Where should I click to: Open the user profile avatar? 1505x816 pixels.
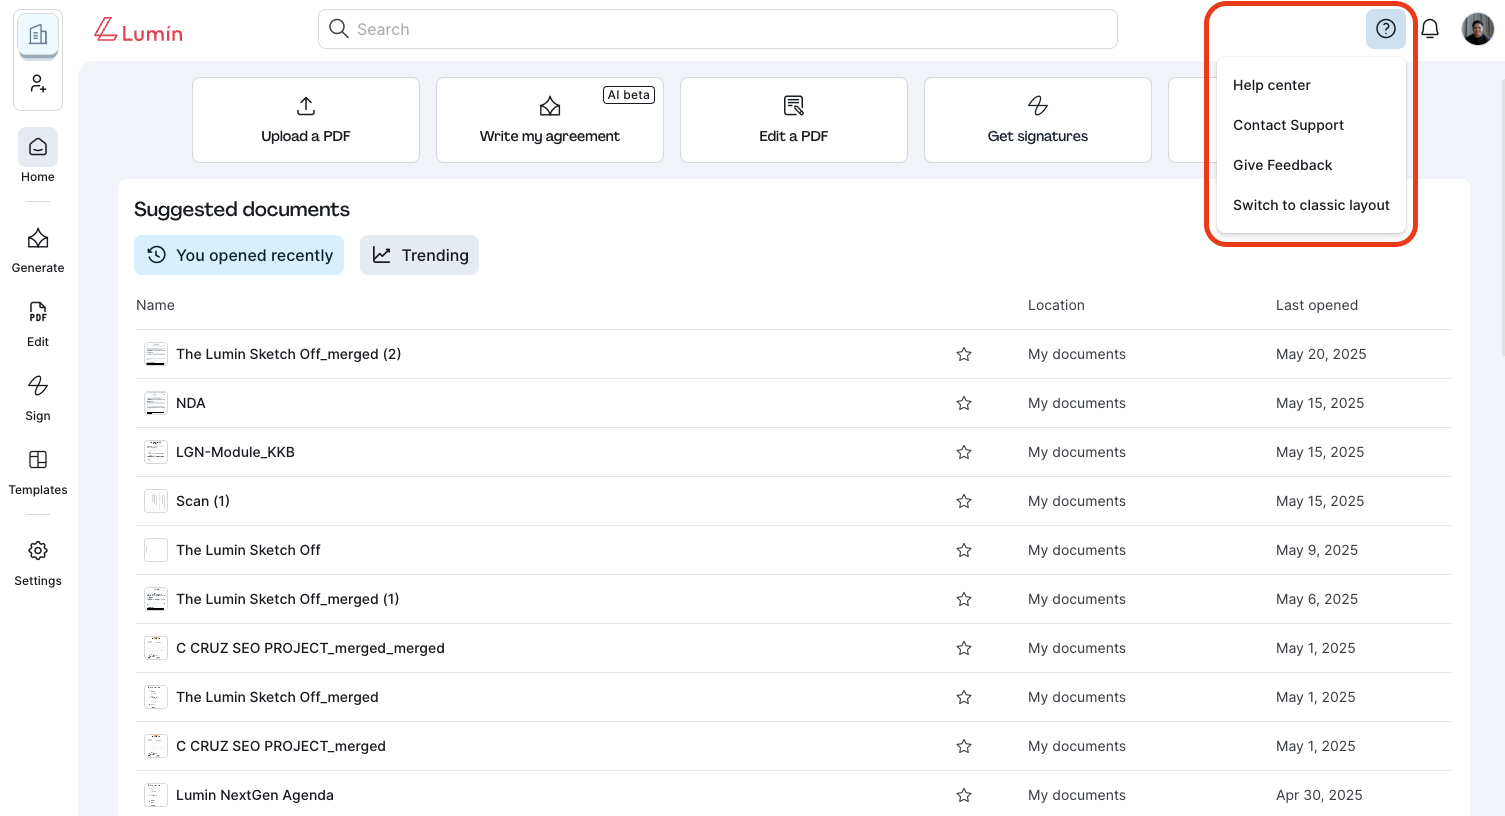[x=1477, y=29]
